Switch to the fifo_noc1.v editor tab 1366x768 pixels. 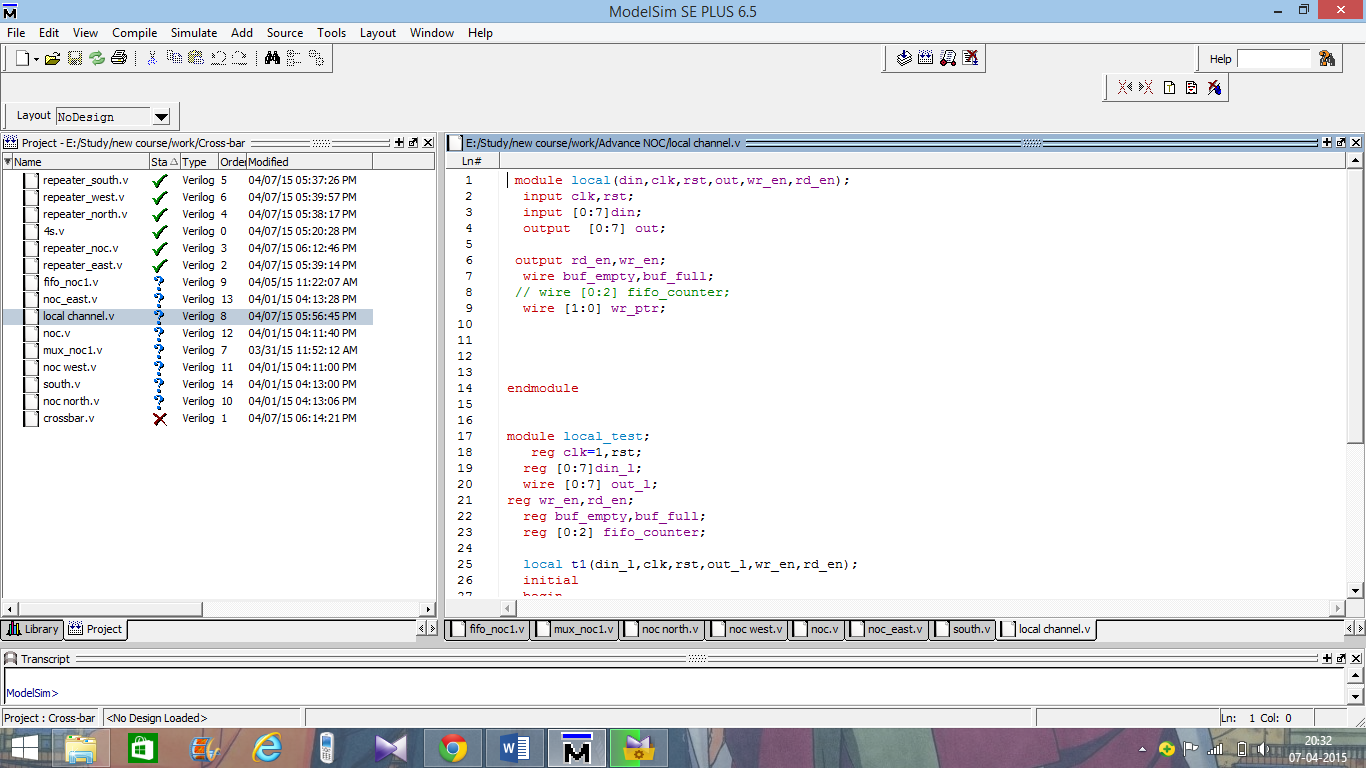click(x=488, y=629)
